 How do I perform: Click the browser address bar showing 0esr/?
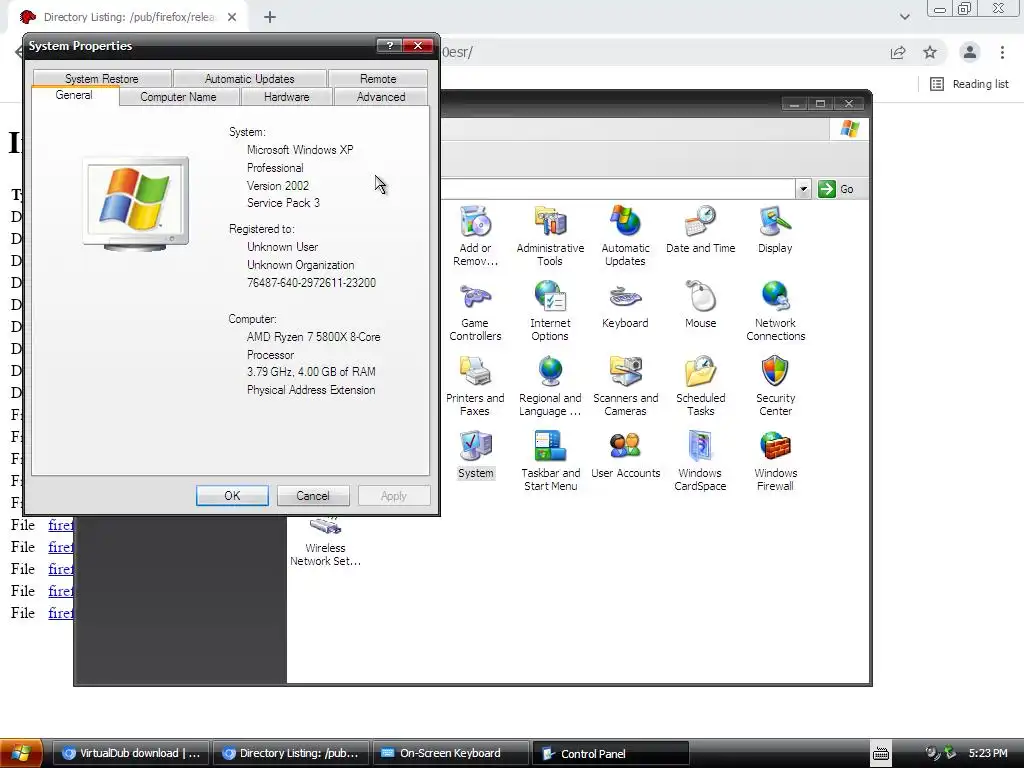660,52
